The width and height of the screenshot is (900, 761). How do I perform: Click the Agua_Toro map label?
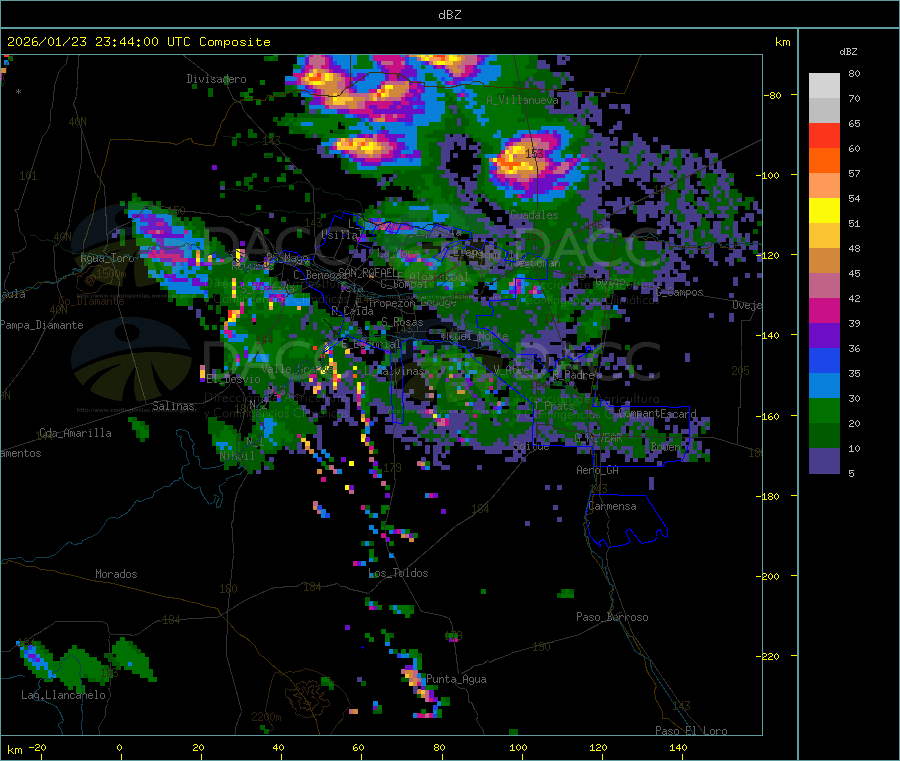coord(107,258)
